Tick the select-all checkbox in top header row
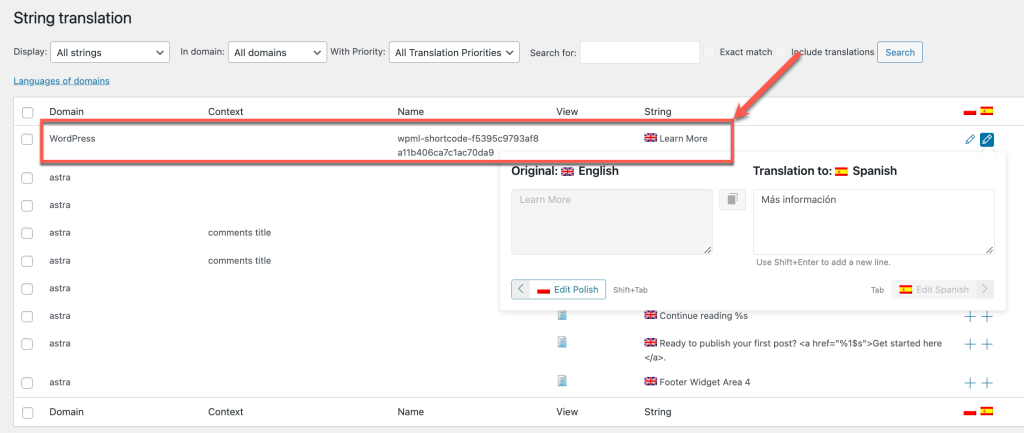This screenshot has width=1024, height=433. pos(28,112)
